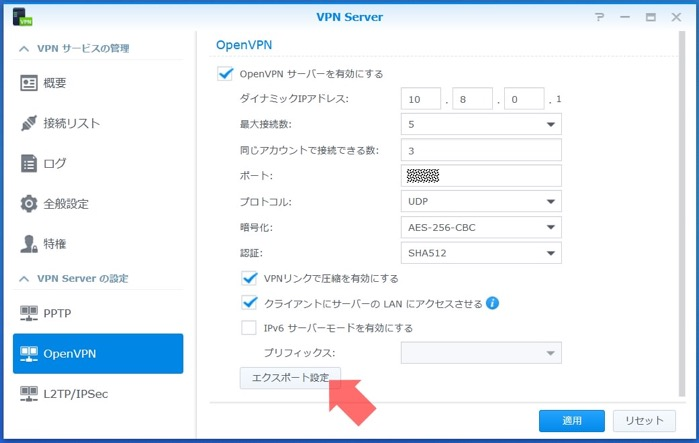699x443 pixels.
Task: Open the ログ page
Action: tap(98, 164)
